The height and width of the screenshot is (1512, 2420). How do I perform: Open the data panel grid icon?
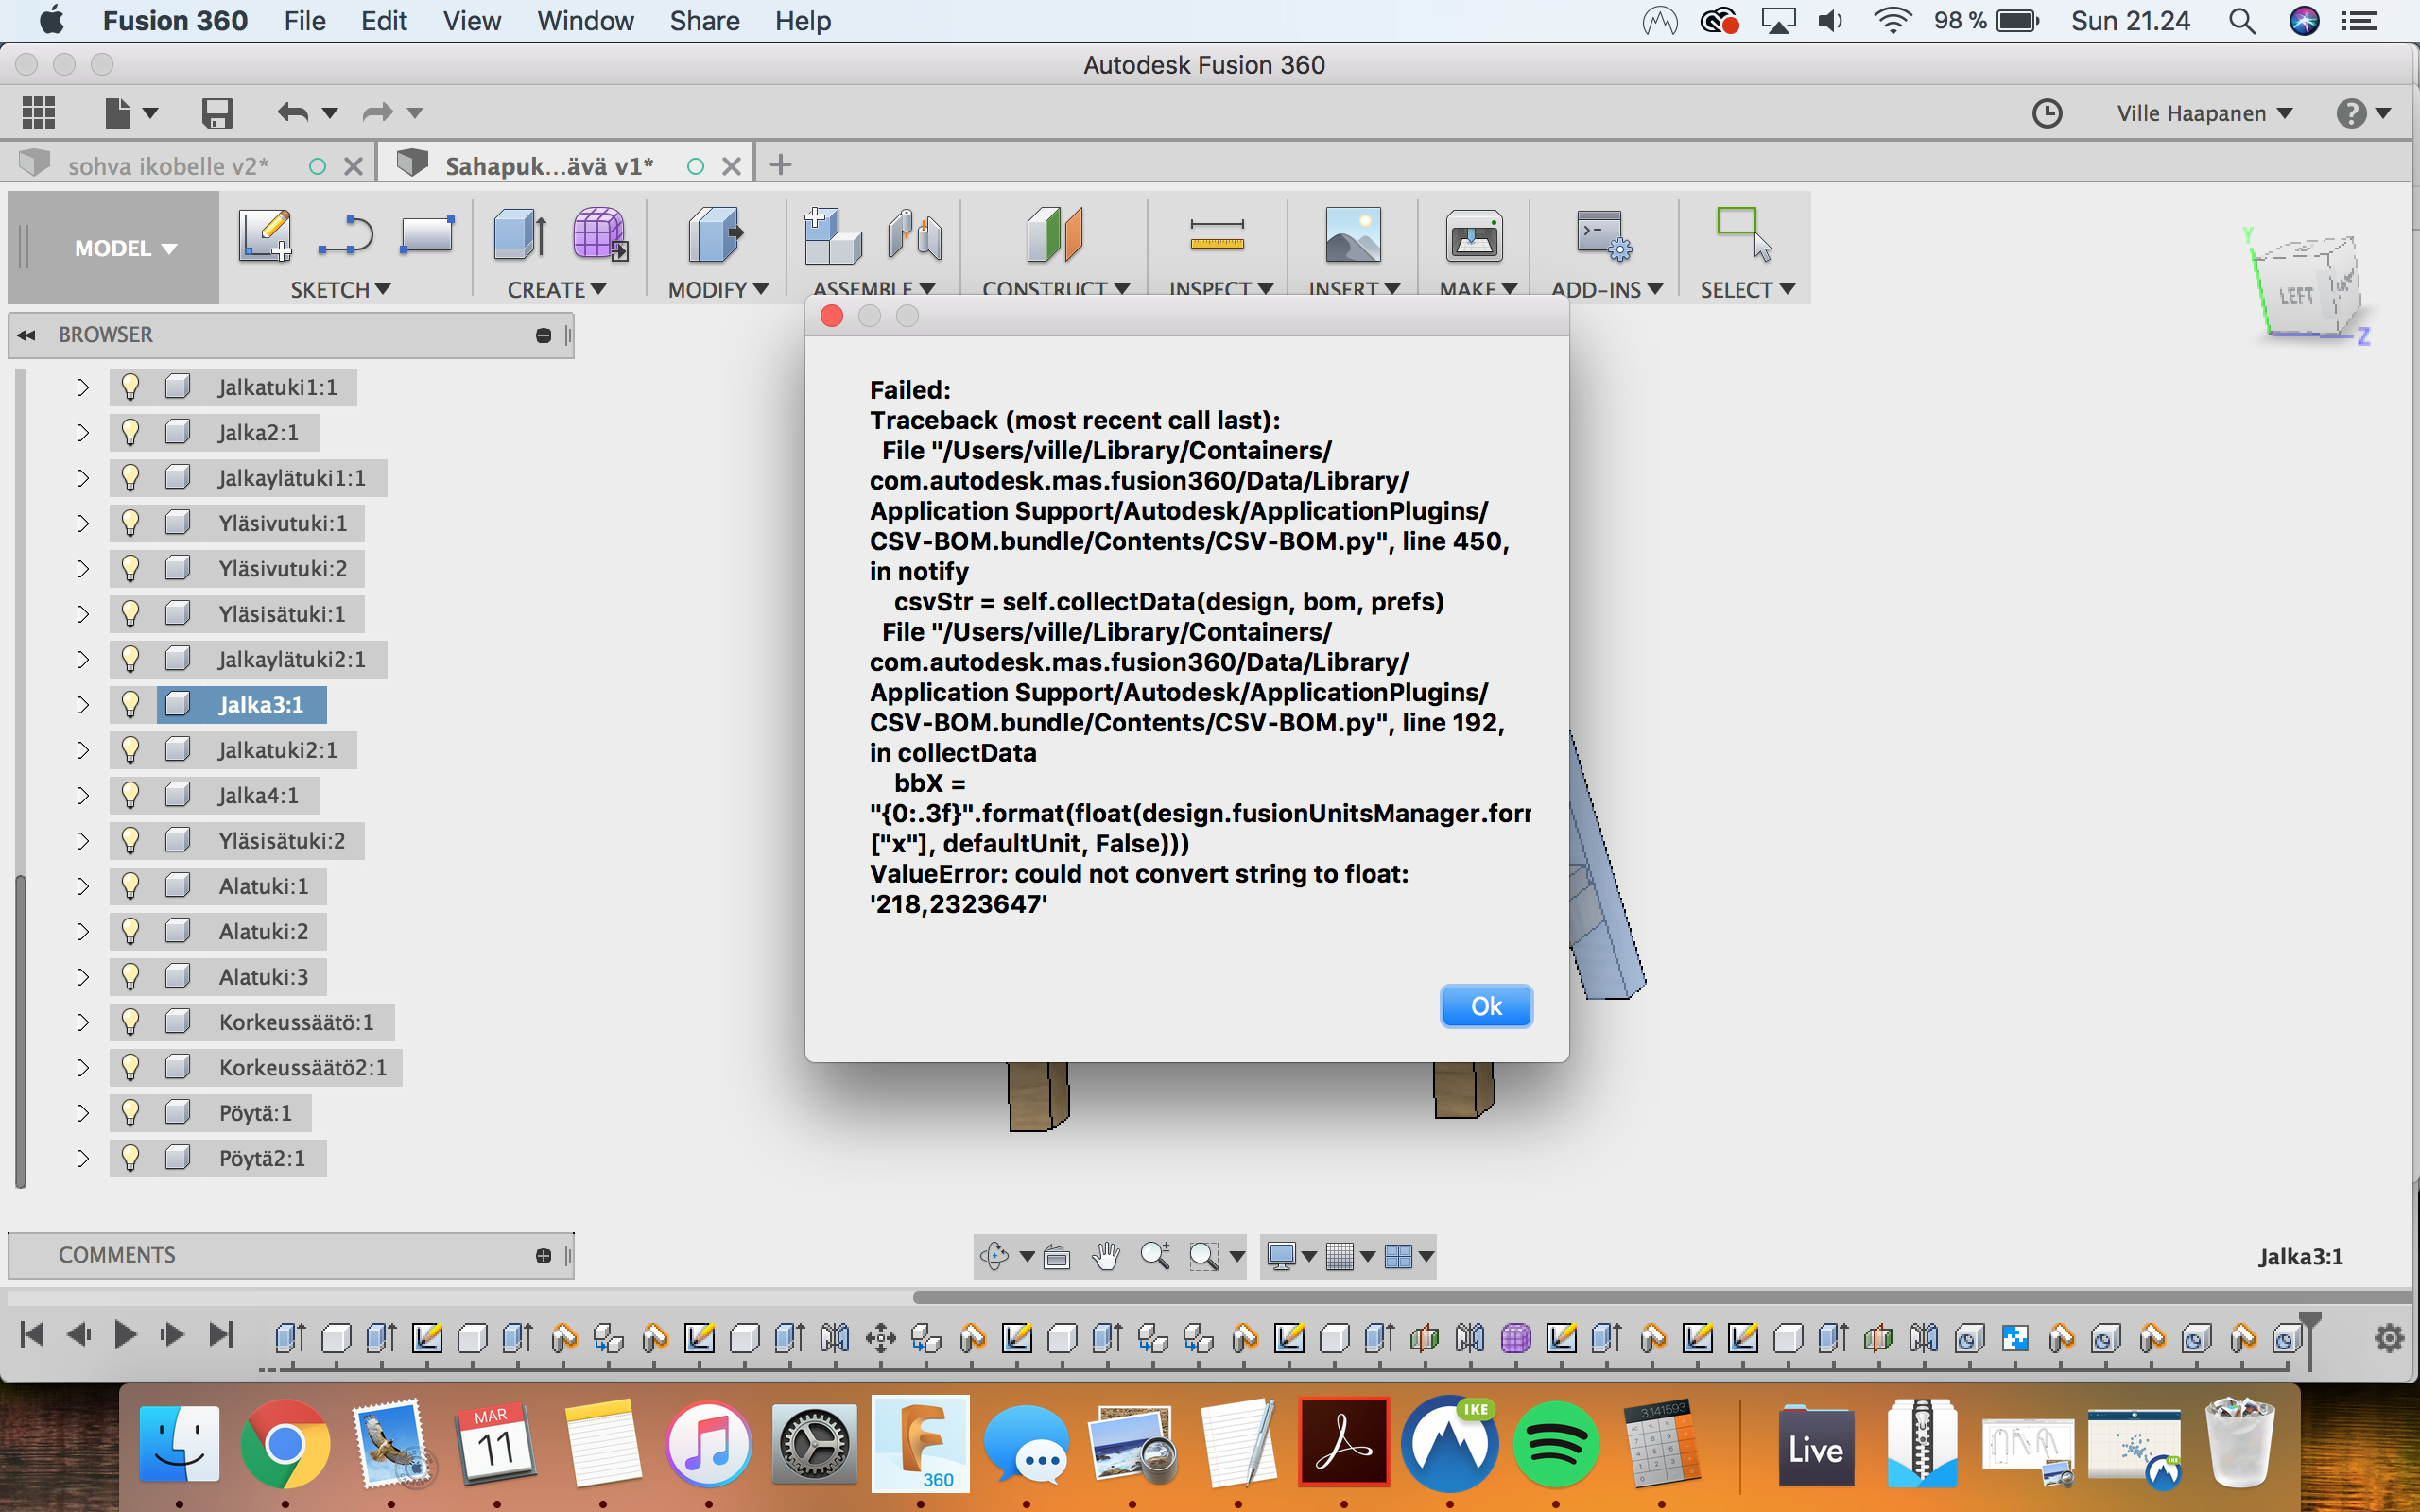(x=38, y=112)
